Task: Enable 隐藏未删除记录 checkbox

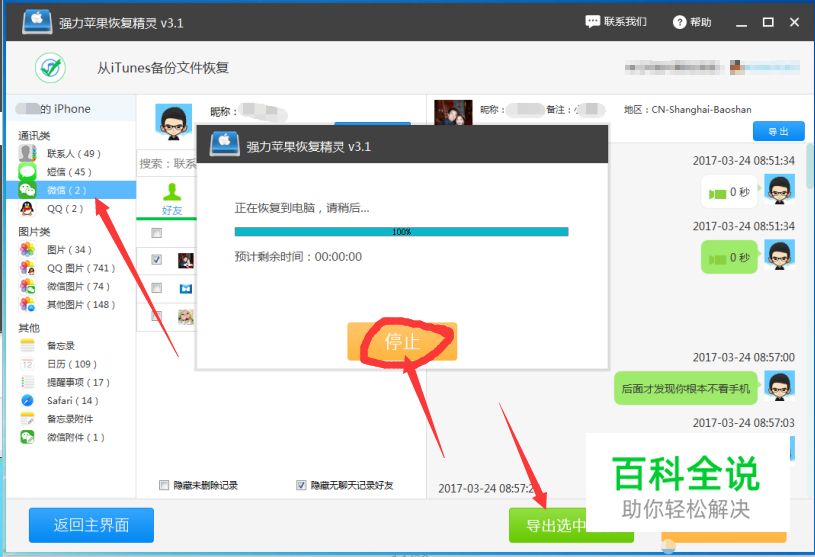Action: (164, 485)
